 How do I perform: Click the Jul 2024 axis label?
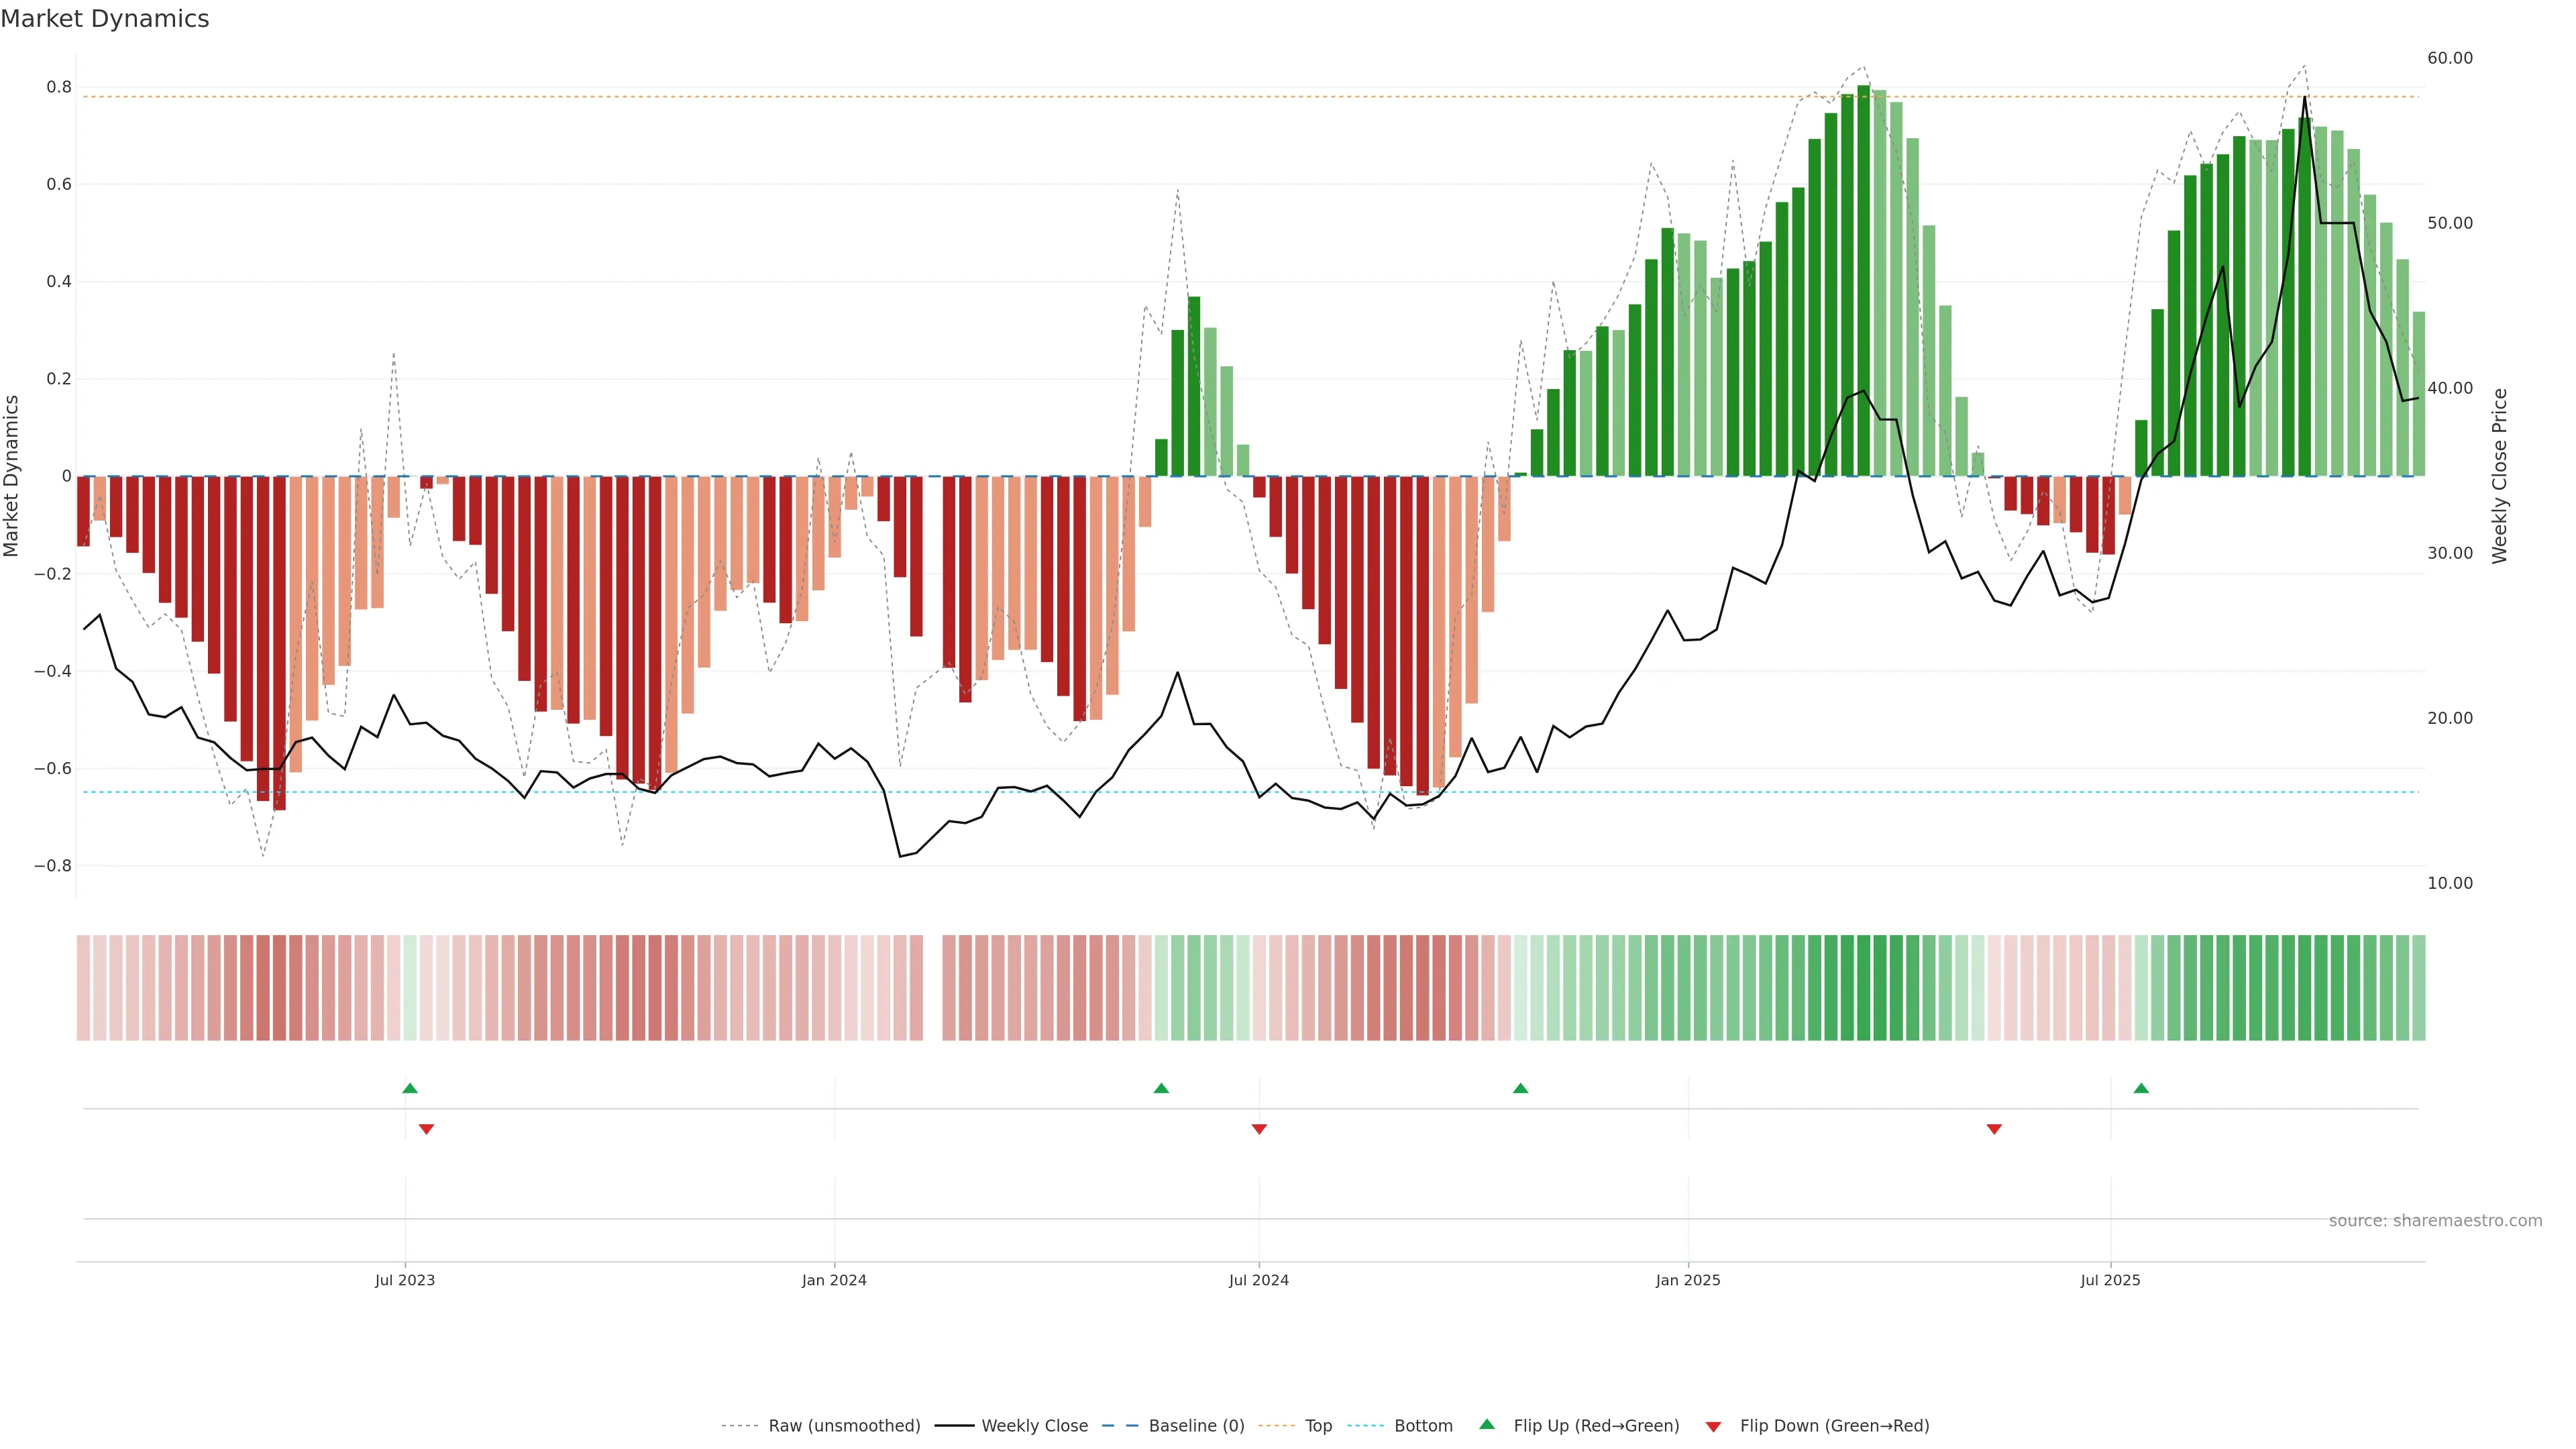point(1258,1280)
